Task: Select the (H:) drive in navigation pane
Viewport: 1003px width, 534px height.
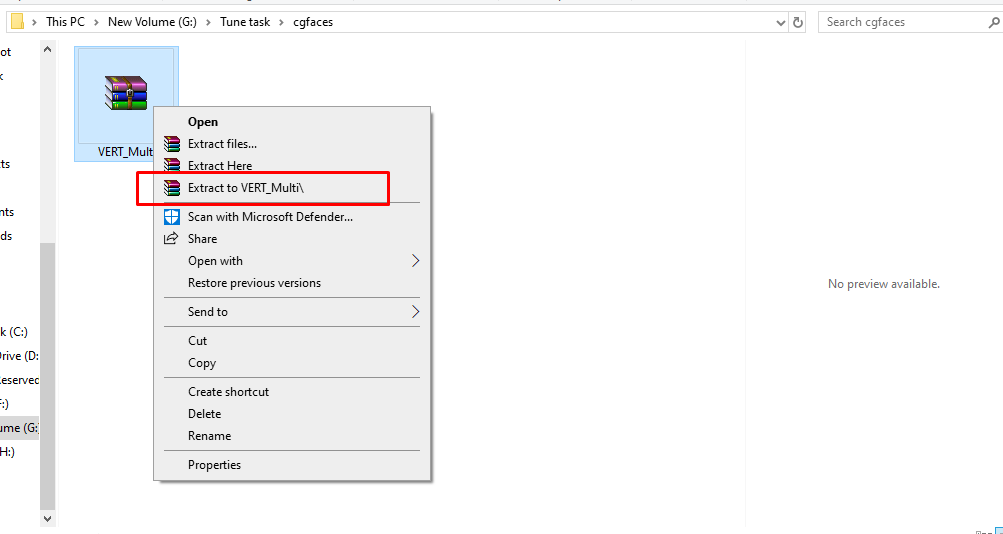Action: [x=8, y=452]
